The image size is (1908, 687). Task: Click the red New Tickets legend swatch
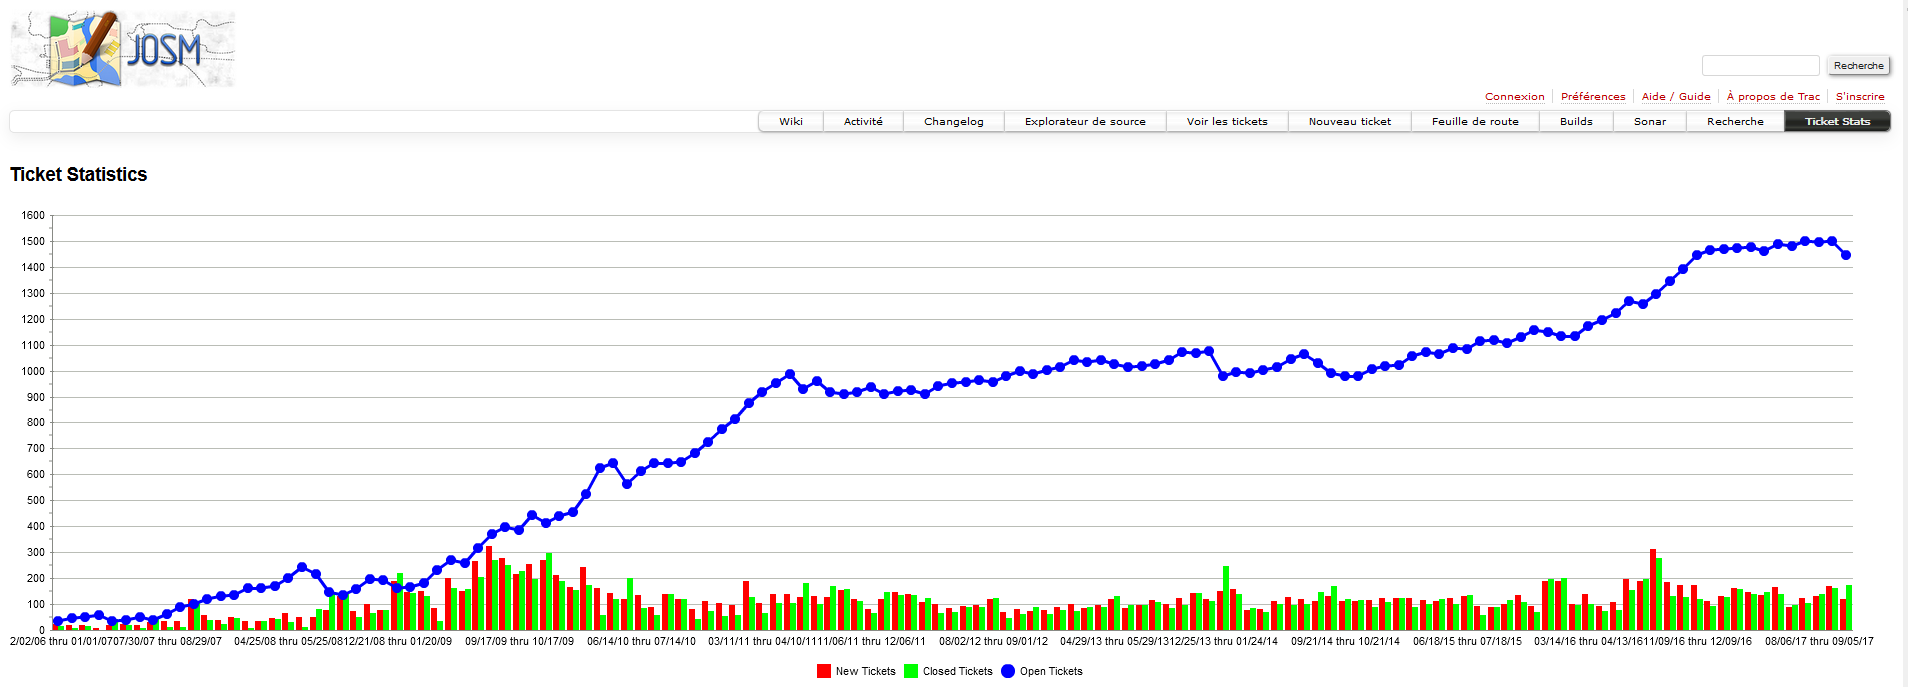point(824,671)
